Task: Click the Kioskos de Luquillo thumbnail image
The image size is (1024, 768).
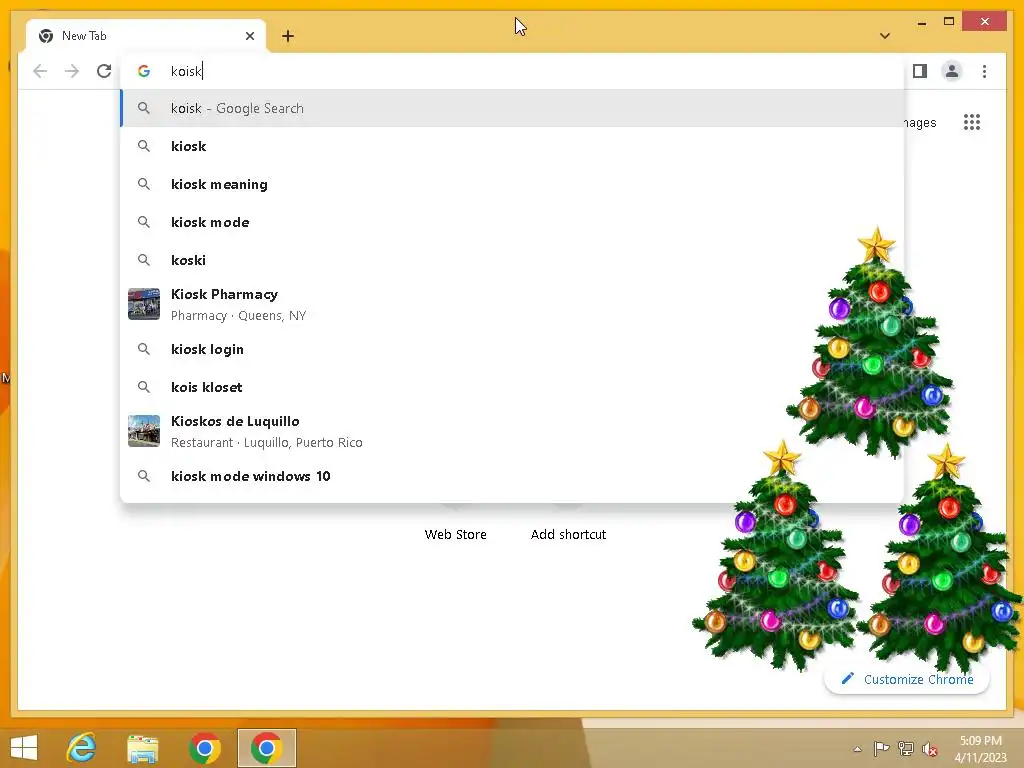Action: click(144, 431)
